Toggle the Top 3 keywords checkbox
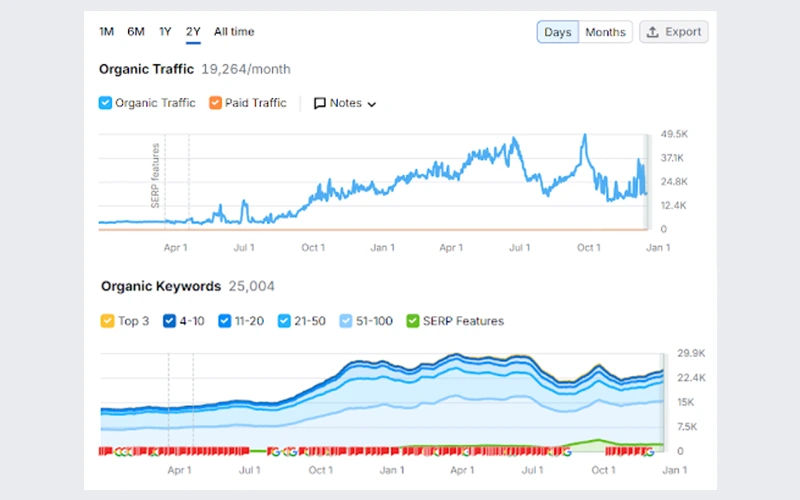The width and height of the screenshot is (800, 500). click(107, 321)
